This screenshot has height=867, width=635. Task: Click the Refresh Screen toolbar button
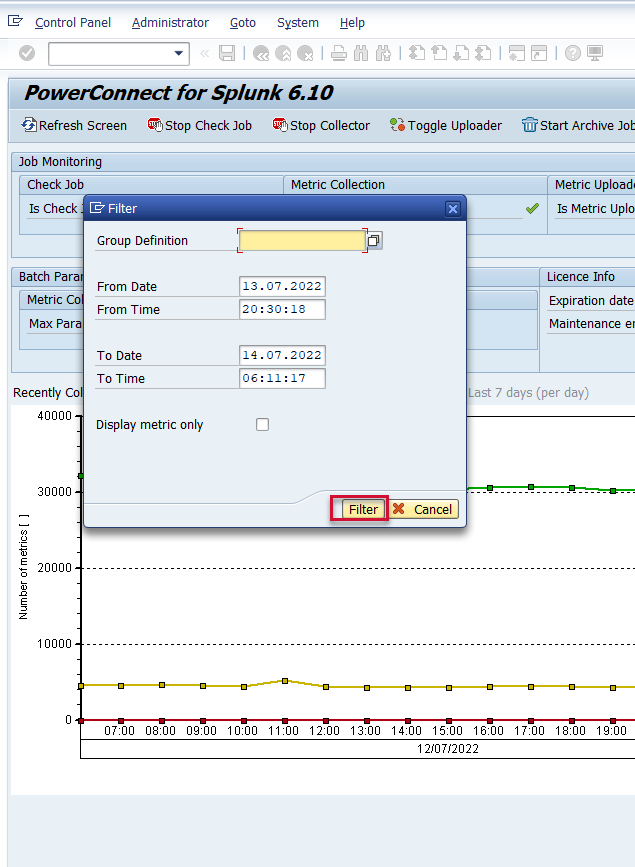[x=74, y=126]
